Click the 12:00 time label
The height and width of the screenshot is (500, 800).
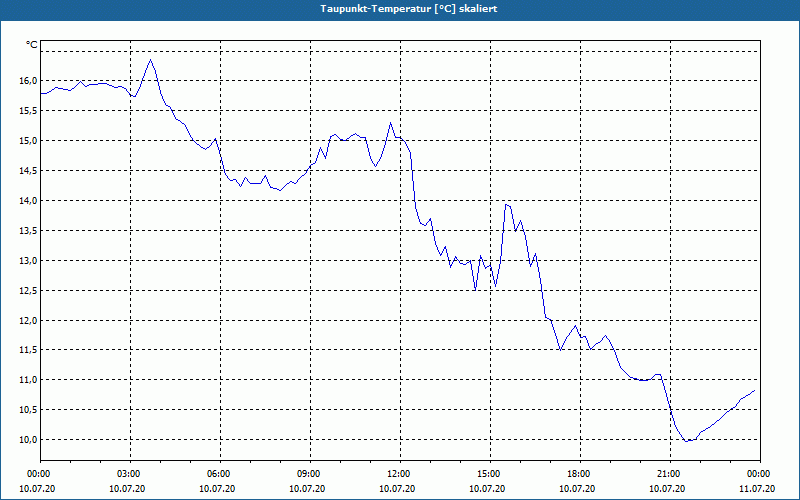pyautogui.click(x=401, y=474)
